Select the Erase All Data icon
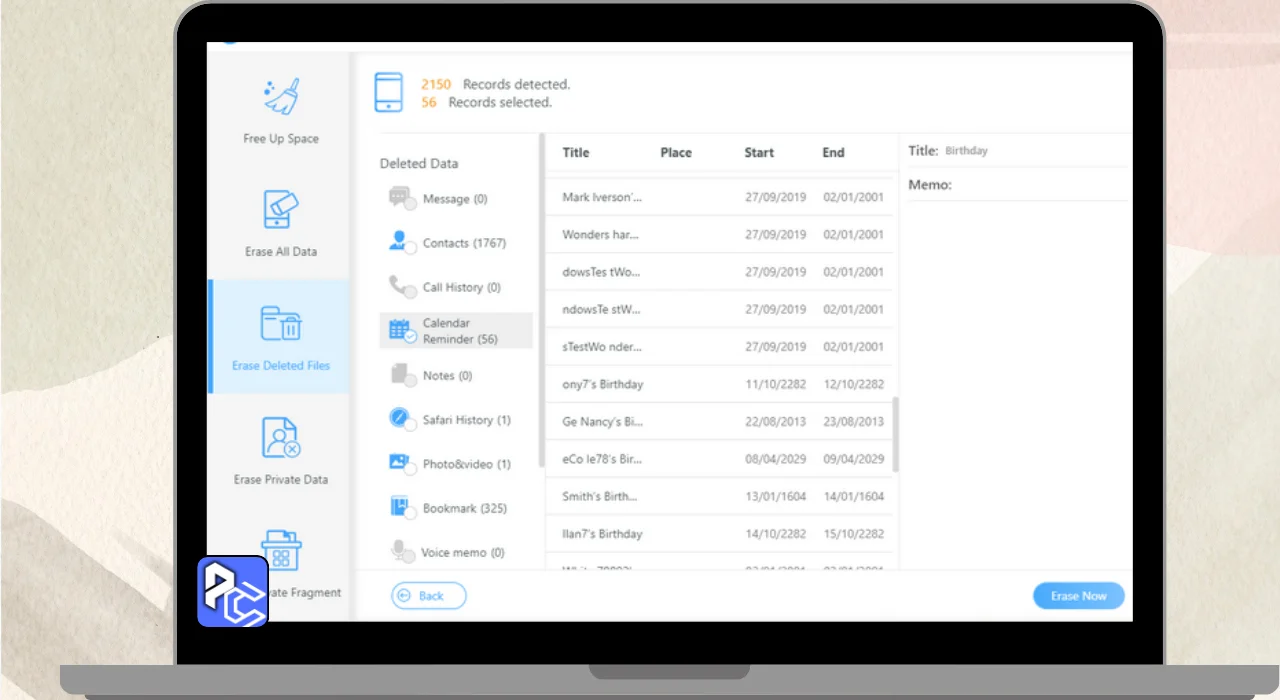1280x700 pixels. click(x=281, y=210)
